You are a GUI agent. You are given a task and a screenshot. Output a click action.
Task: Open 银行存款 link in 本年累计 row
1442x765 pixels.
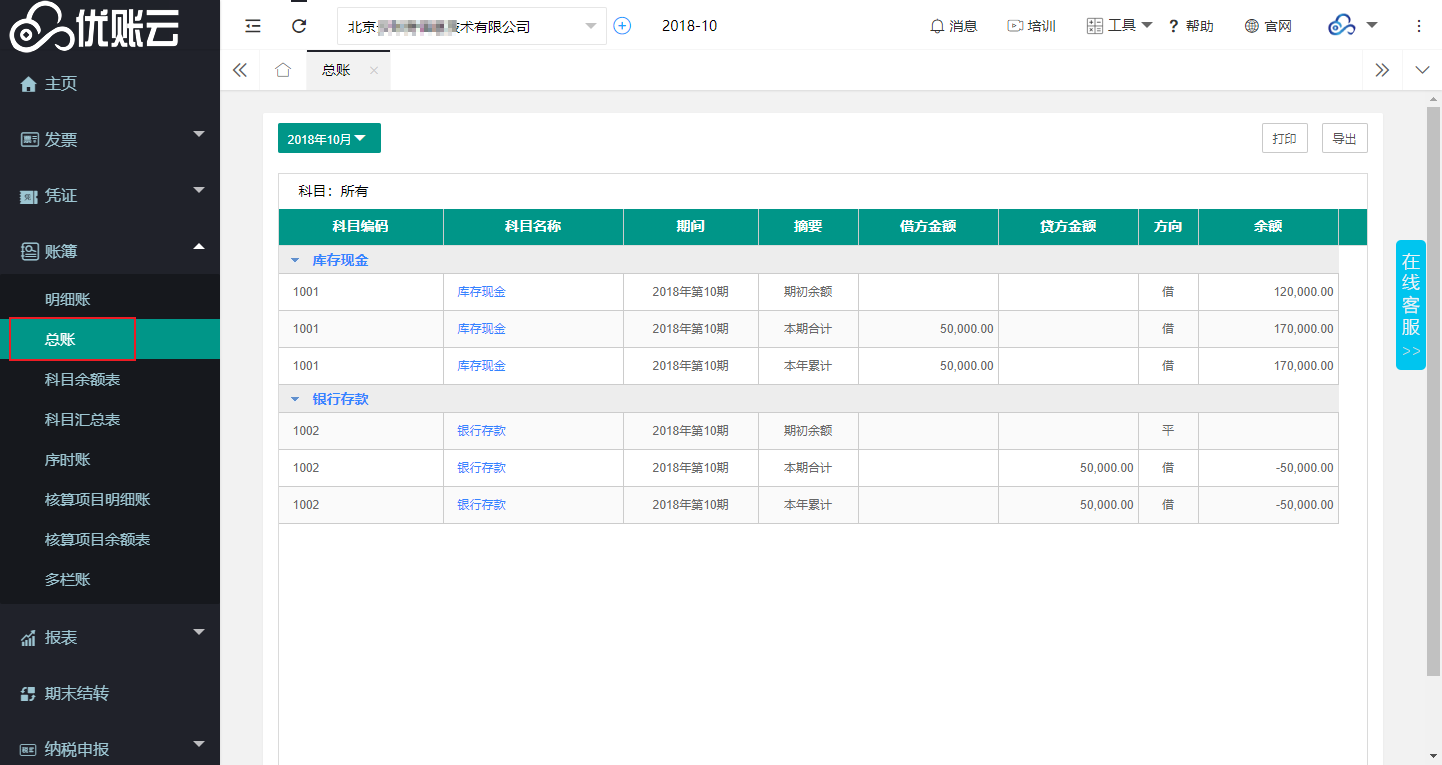point(481,505)
